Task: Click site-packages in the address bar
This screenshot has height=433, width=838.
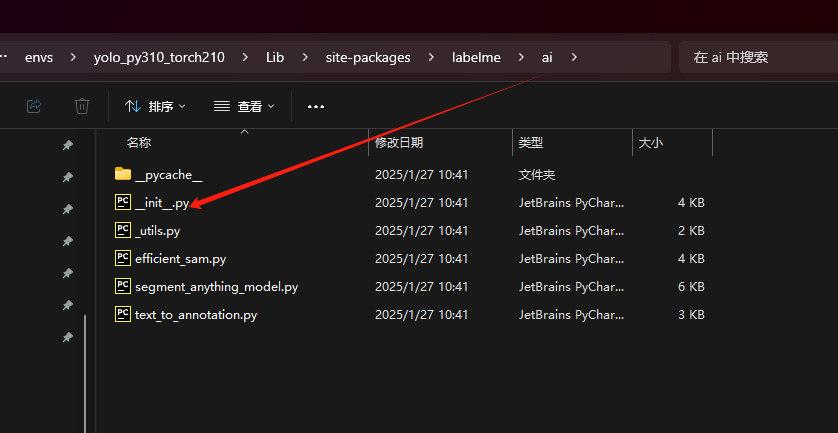Action: pyautogui.click(x=368, y=57)
